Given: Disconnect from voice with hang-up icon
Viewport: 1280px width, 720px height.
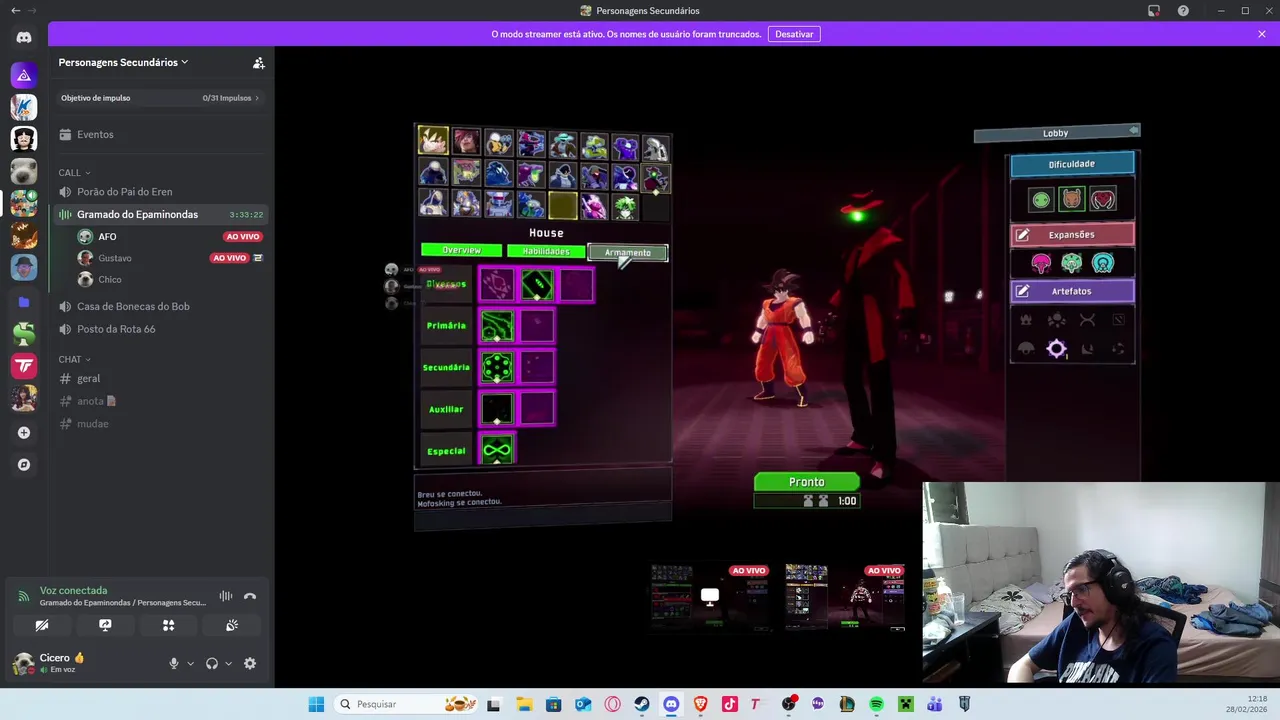Looking at the screenshot, I should pyautogui.click(x=250, y=596).
